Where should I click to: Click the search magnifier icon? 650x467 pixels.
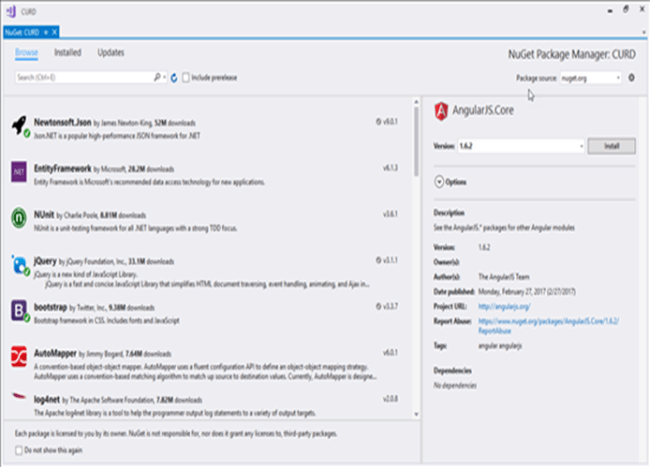[158, 77]
